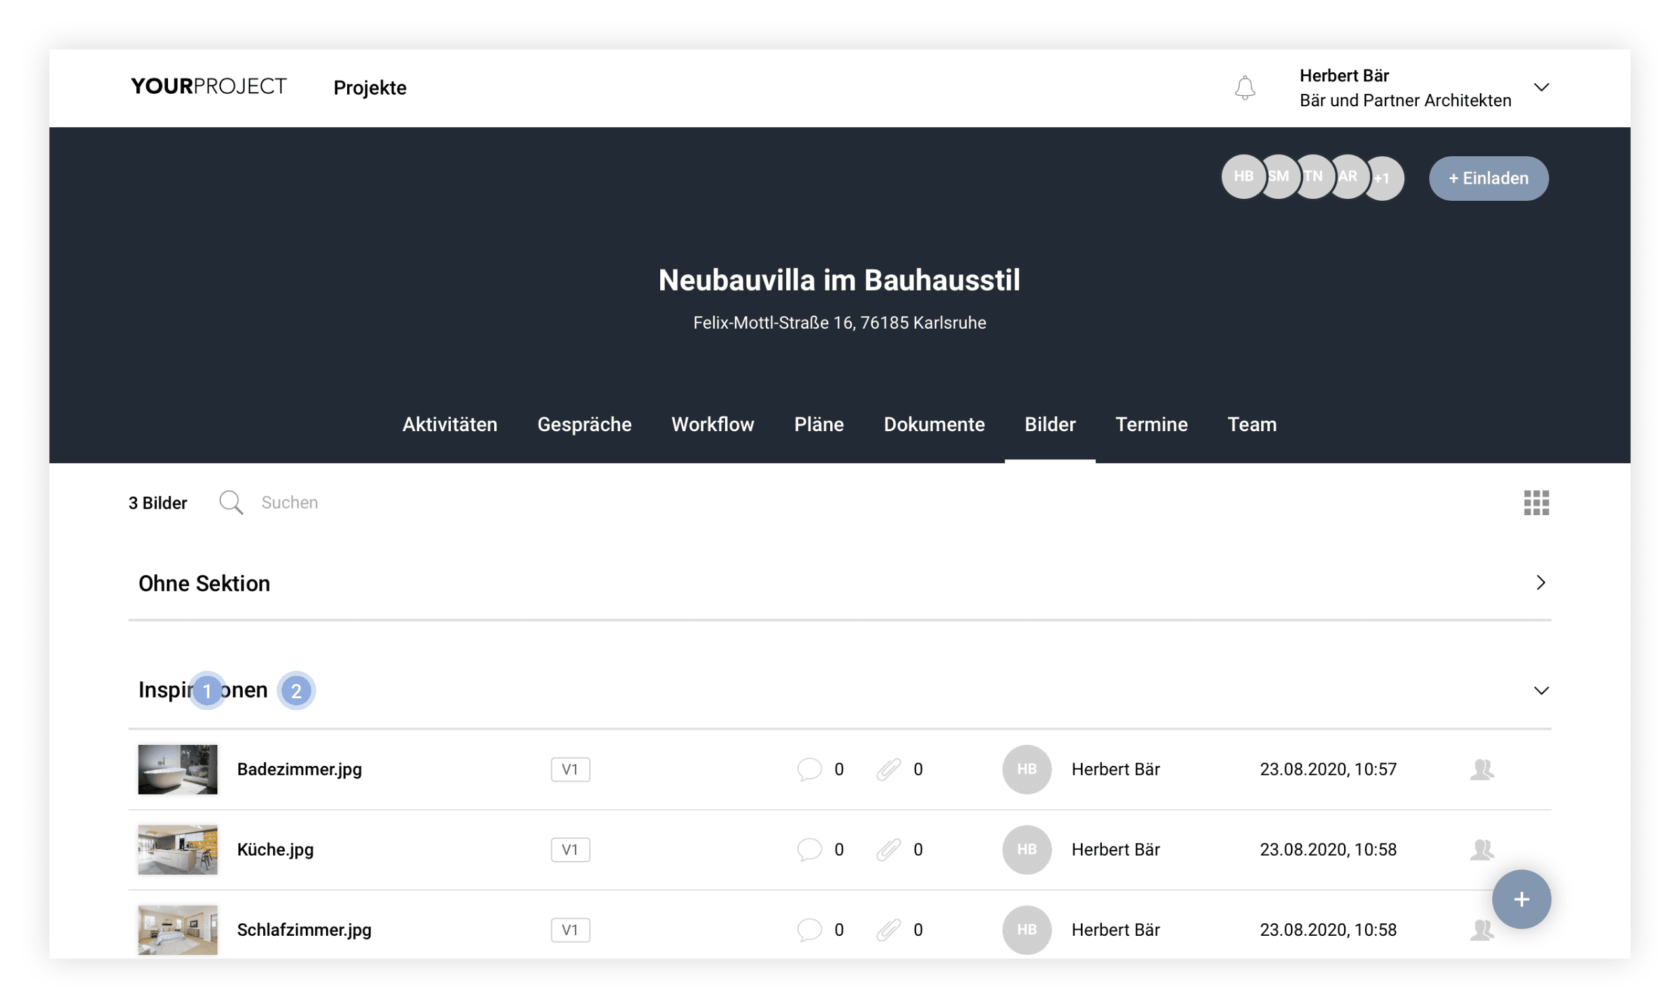Open the Workflow tab
This screenshot has width=1680, height=1008.
(712, 425)
